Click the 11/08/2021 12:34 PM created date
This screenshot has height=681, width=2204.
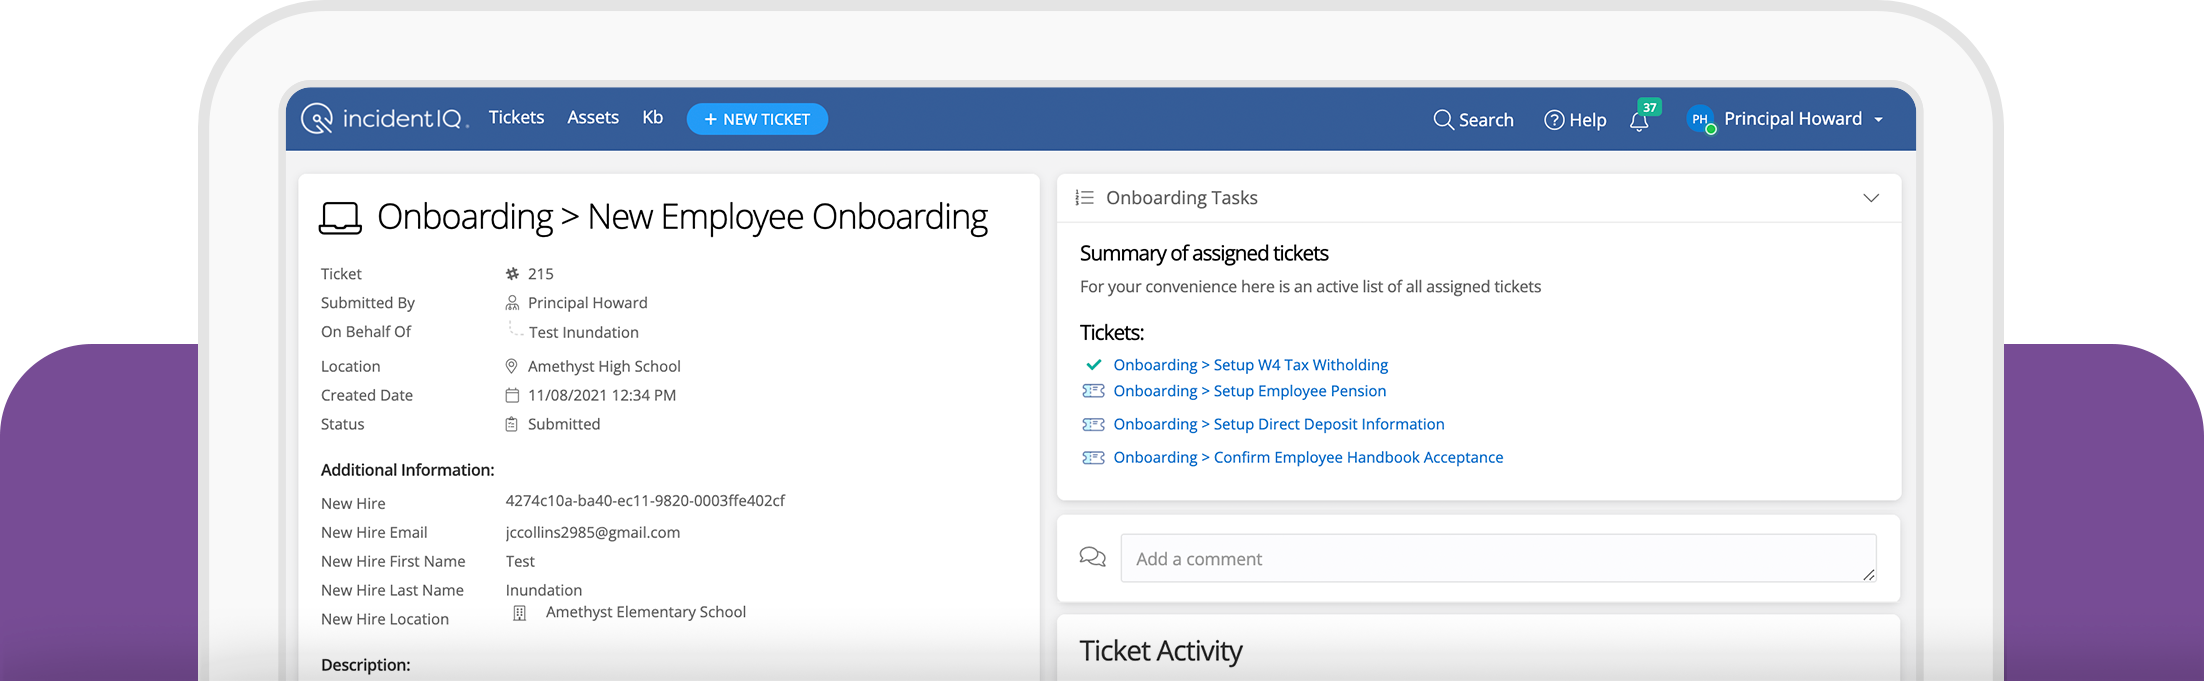click(601, 395)
